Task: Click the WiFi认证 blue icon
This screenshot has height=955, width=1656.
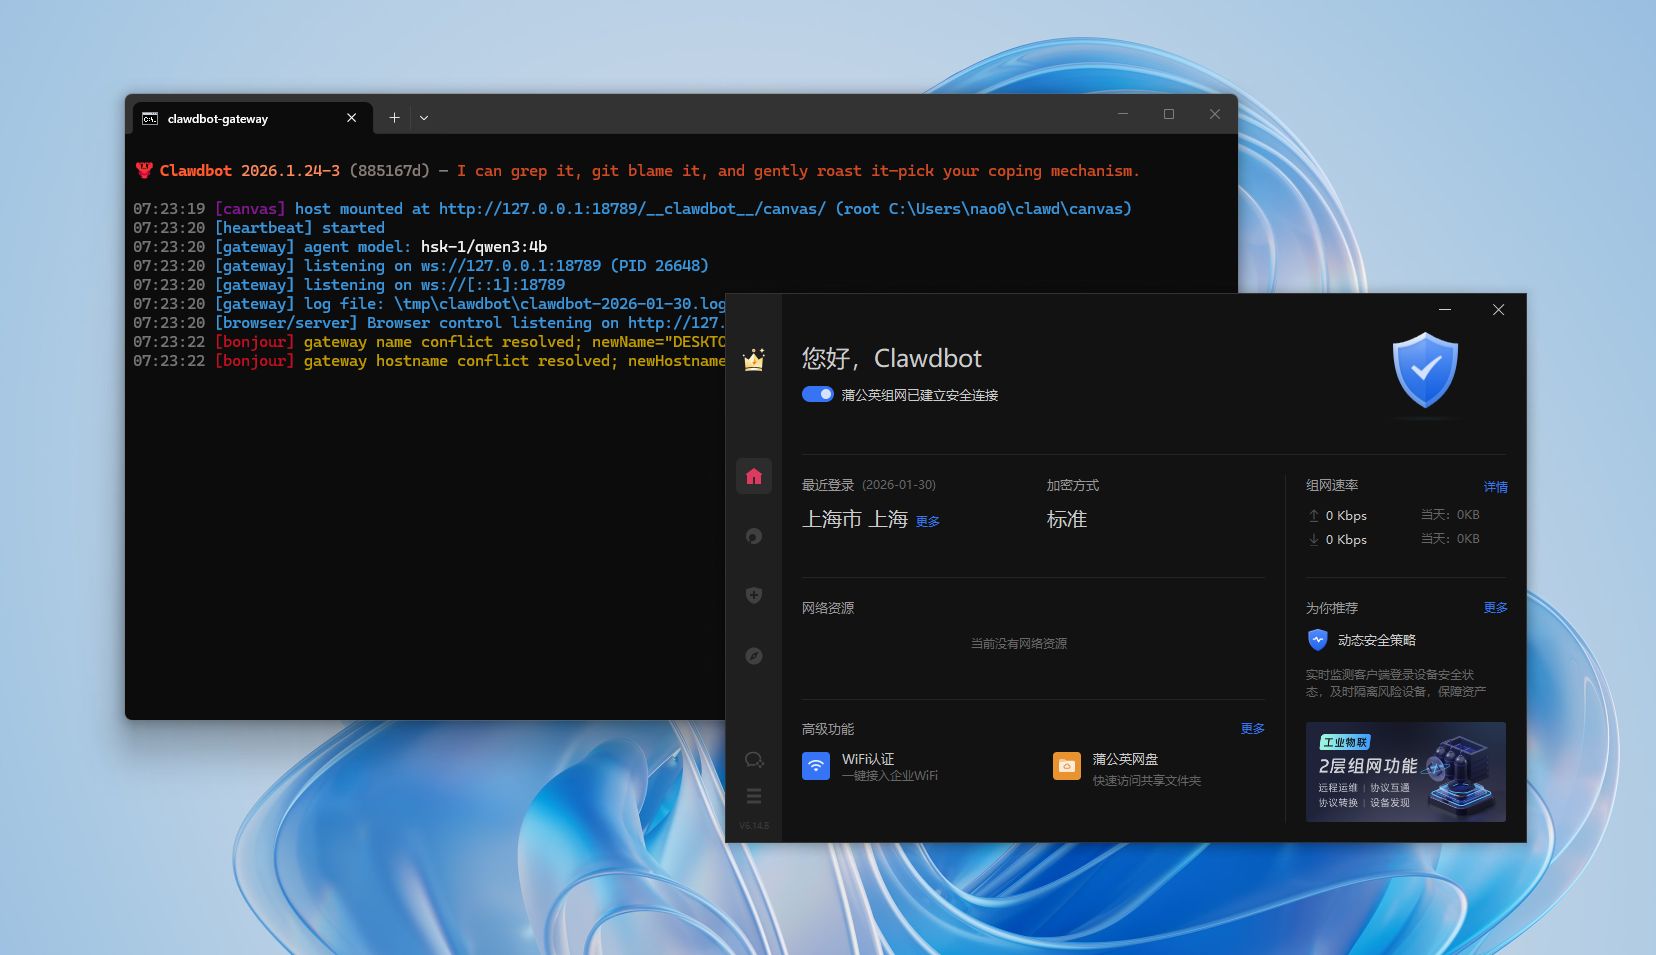Action: coord(816,766)
